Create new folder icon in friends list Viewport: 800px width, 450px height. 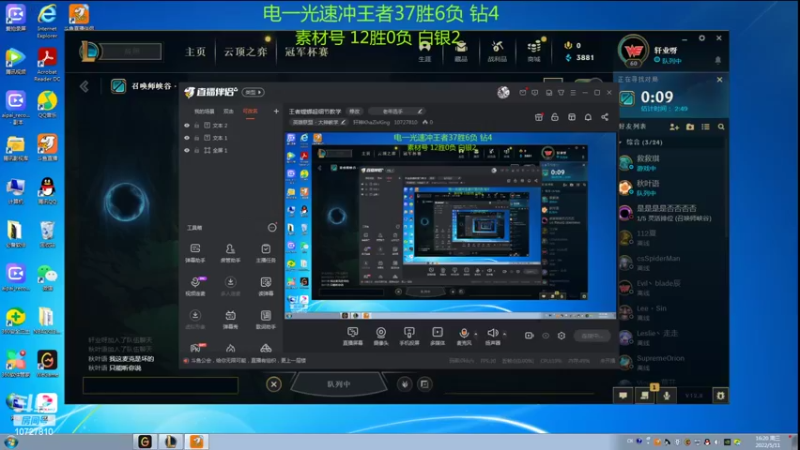point(690,127)
